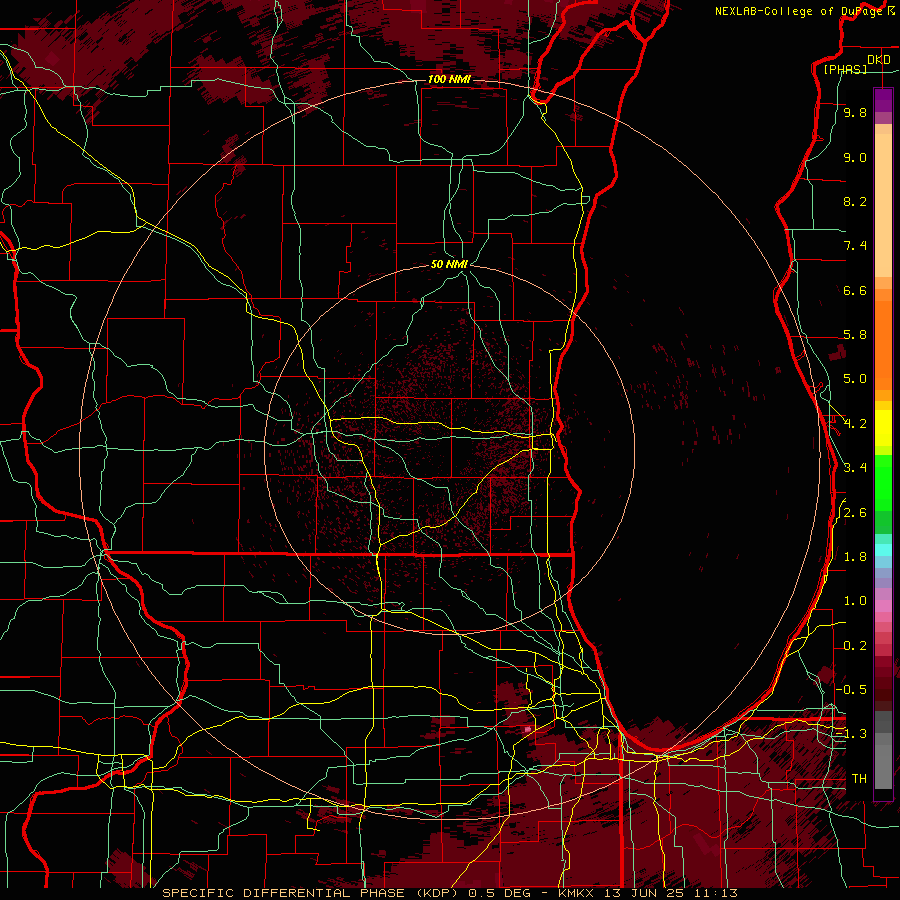Click the small pink KDP pixel south of radar
Viewport: 900px width, 900px height.
(x=527, y=729)
